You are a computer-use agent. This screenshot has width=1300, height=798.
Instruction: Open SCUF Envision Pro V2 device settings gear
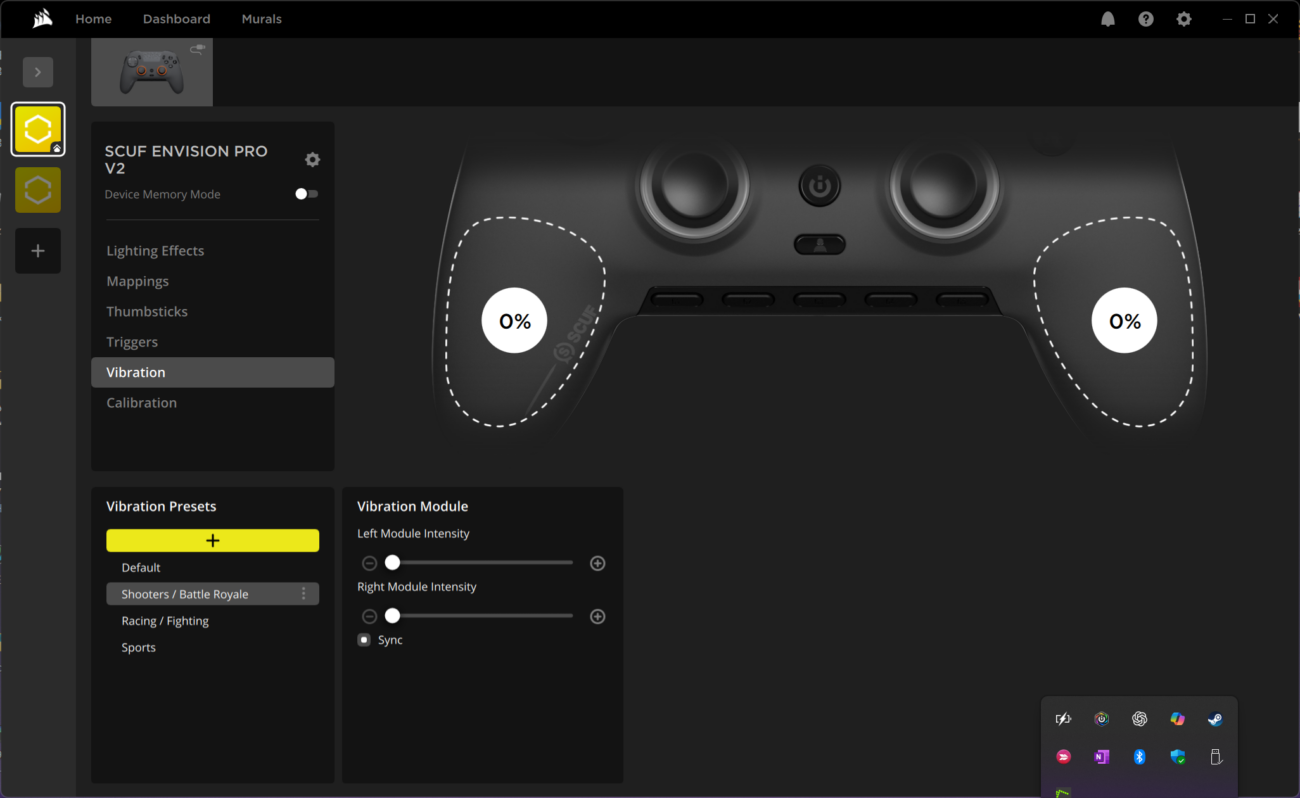(312, 160)
